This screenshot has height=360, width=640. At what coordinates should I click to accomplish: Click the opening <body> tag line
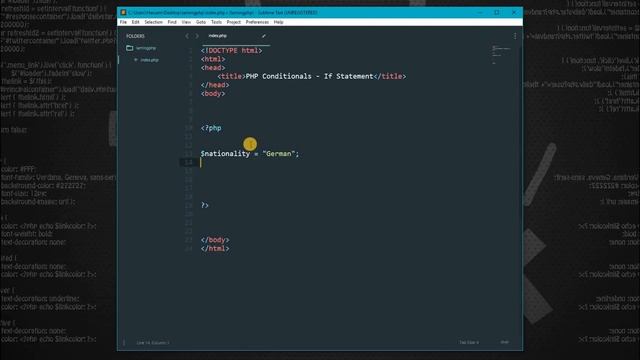click(213, 93)
